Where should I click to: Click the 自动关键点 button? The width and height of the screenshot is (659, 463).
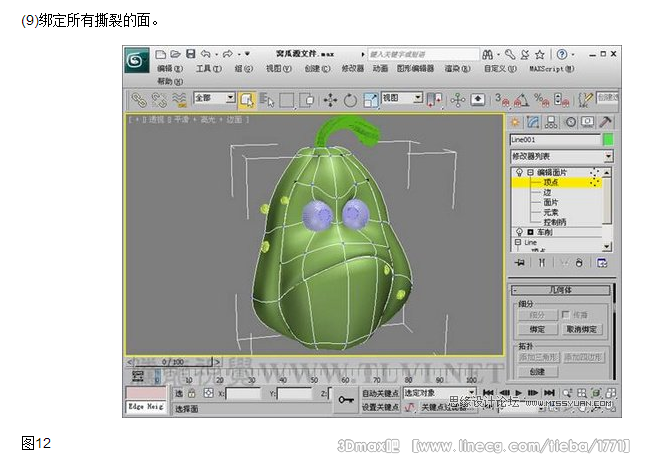click(380, 393)
